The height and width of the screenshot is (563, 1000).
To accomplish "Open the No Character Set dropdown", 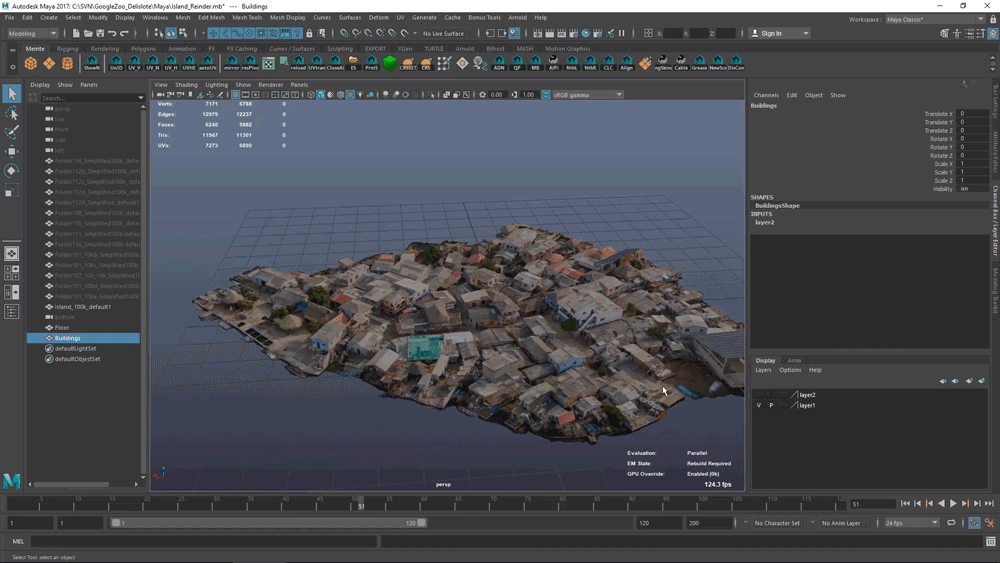I will pos(777,523).
